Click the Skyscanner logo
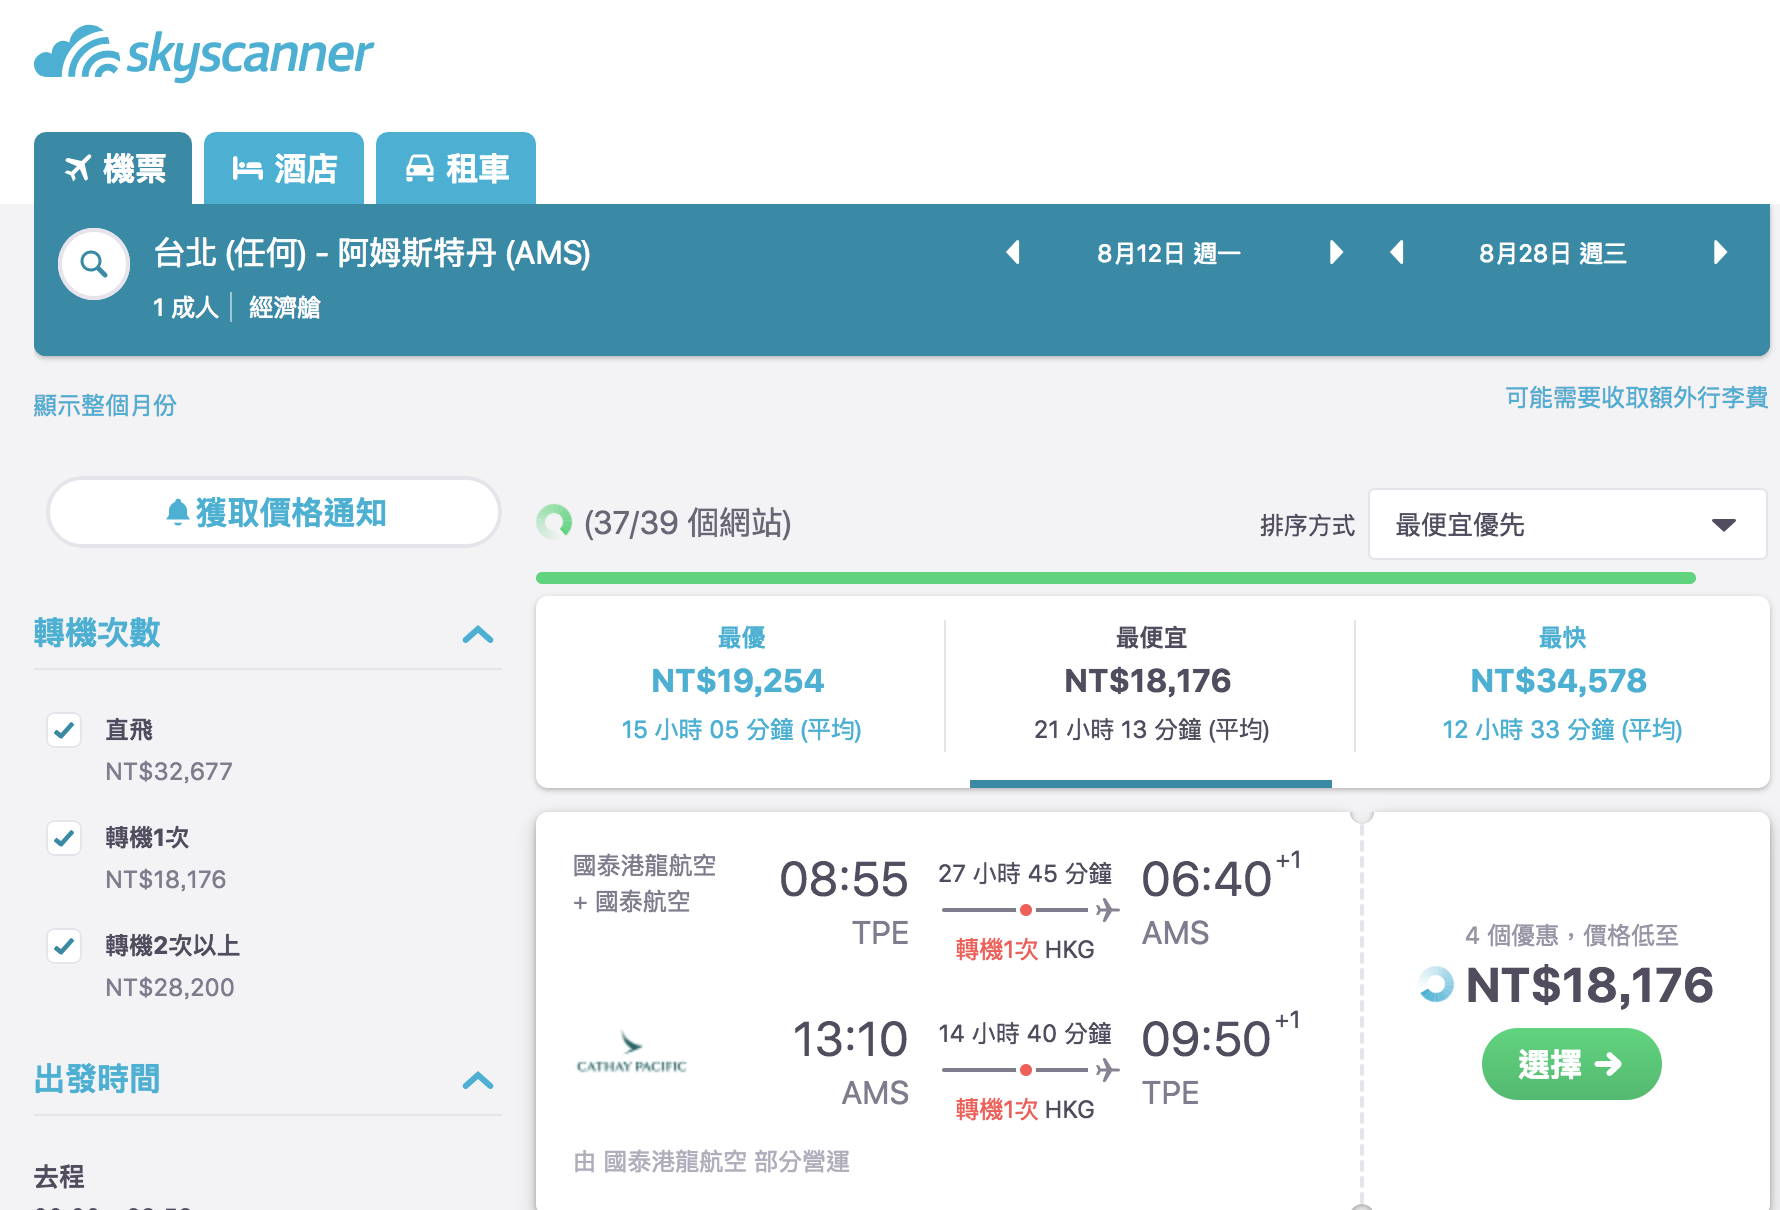Image resolution: width=1780 pixels, height=1210 pixels. click(x=204, y=54)
